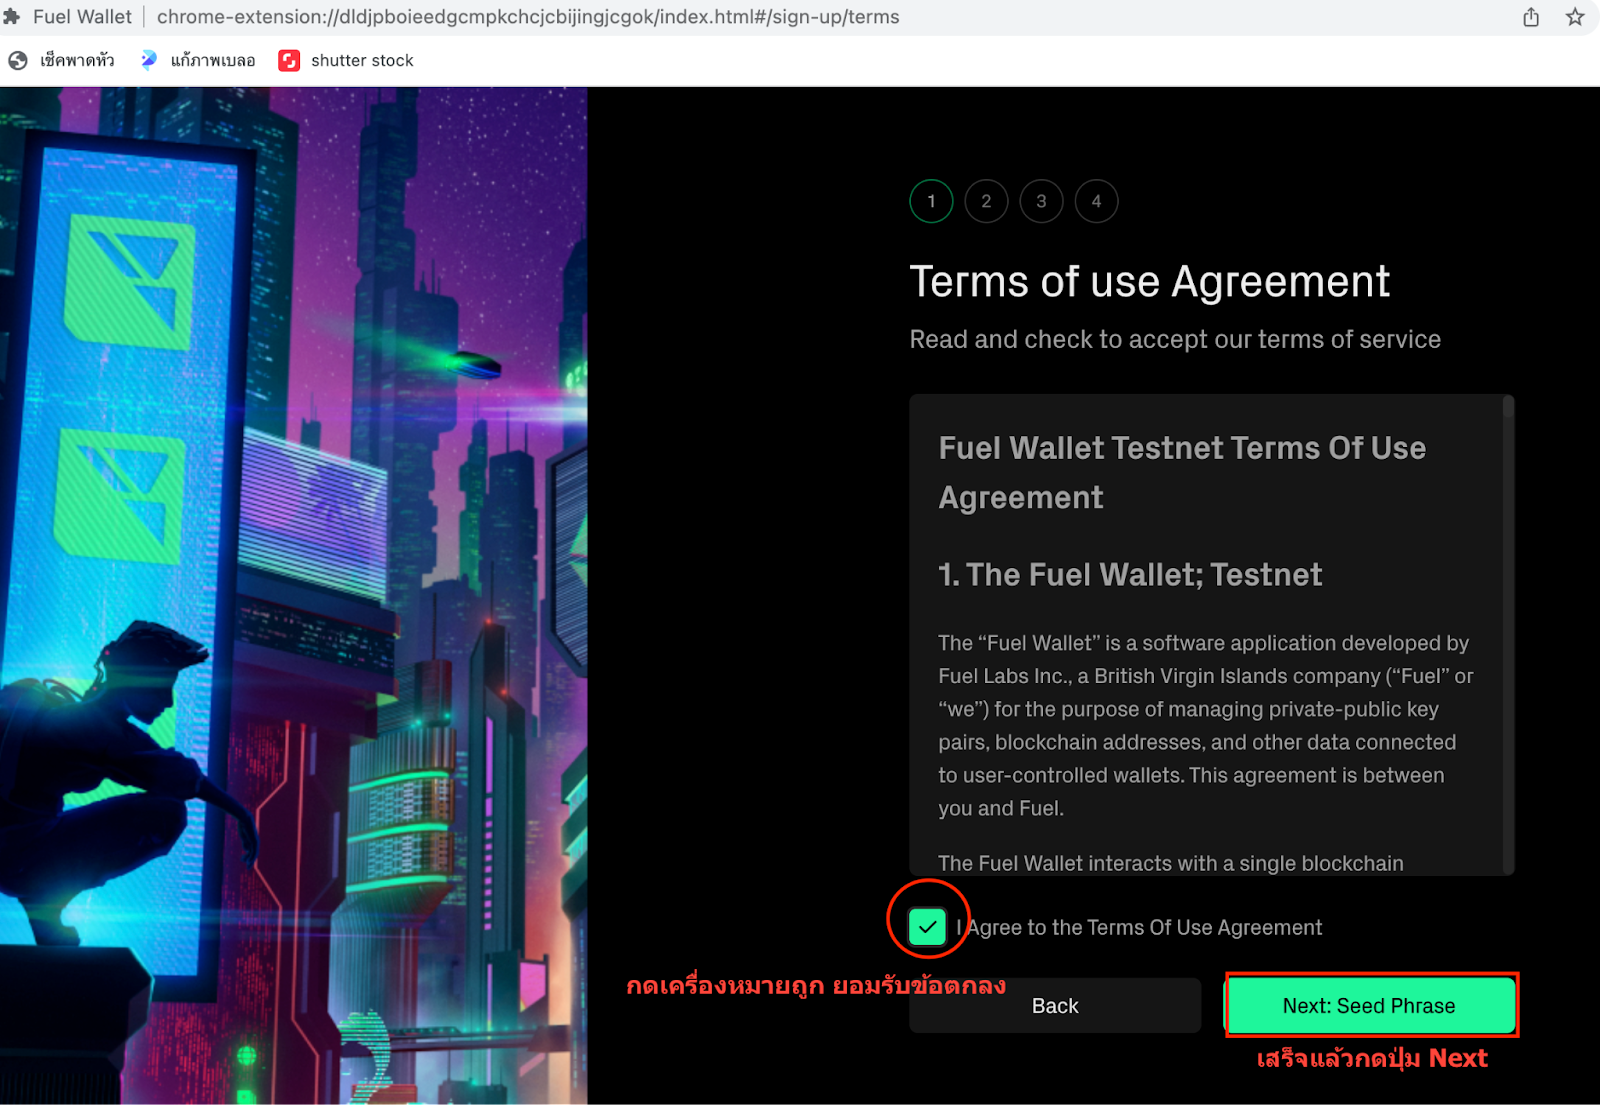Jump to step 2 indicator
Image resolution: width=1600 pixels, height=1105 pixels.
pyautogui.click(x=986, y=202)
